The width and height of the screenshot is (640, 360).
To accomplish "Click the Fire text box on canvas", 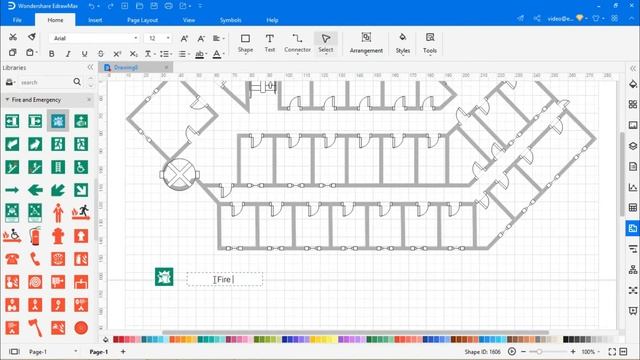I will click(x=224, y=280).
